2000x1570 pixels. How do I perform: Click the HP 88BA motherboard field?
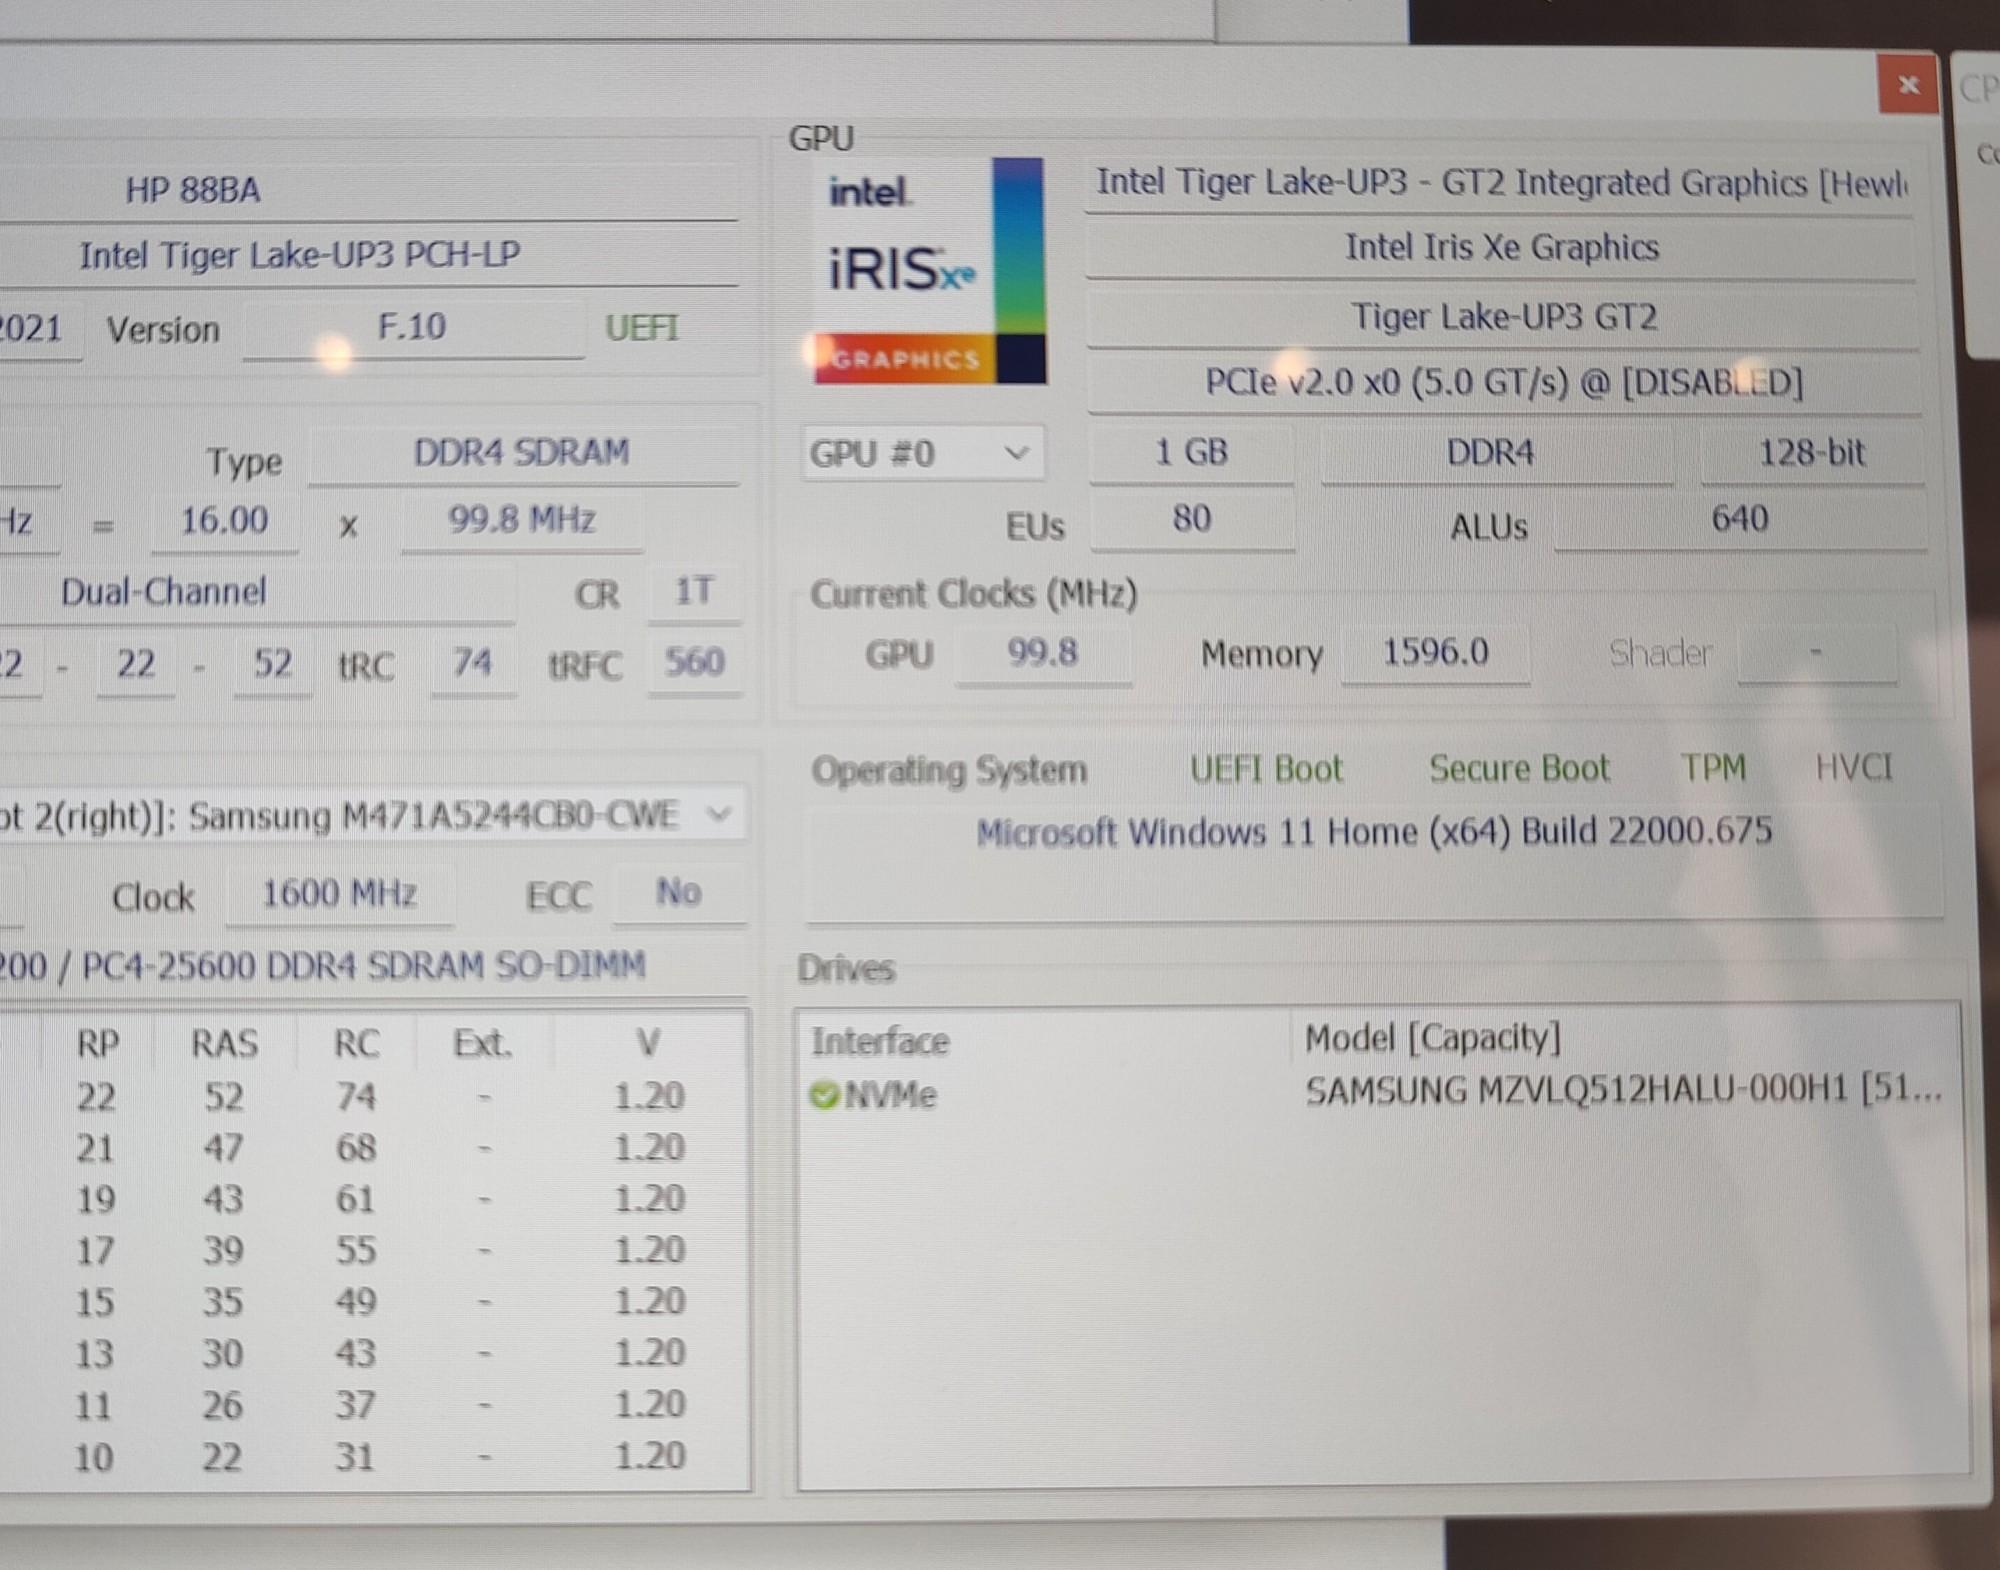pyautogui.click(x=368, y=190)
